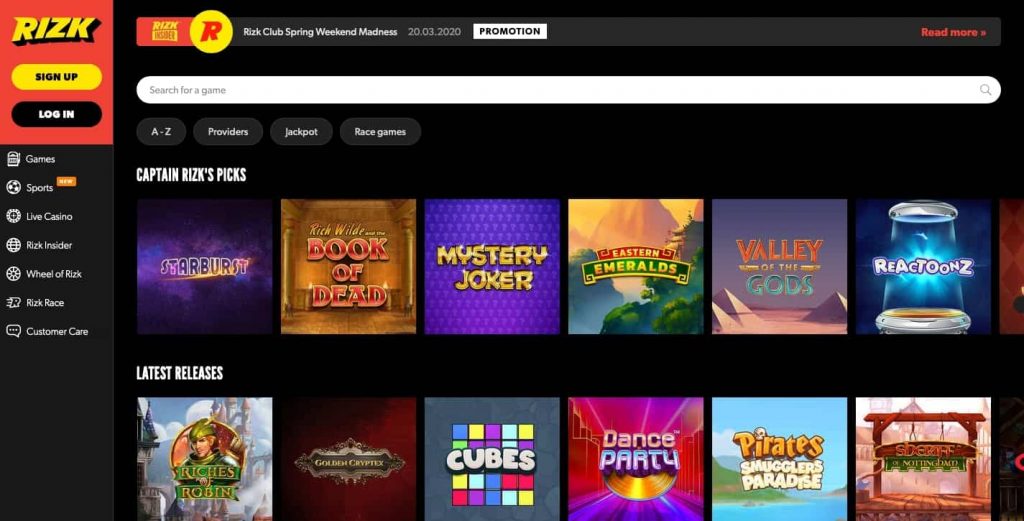Open Riches of Robin game tile
The image size is (1024, 521).
204,459
